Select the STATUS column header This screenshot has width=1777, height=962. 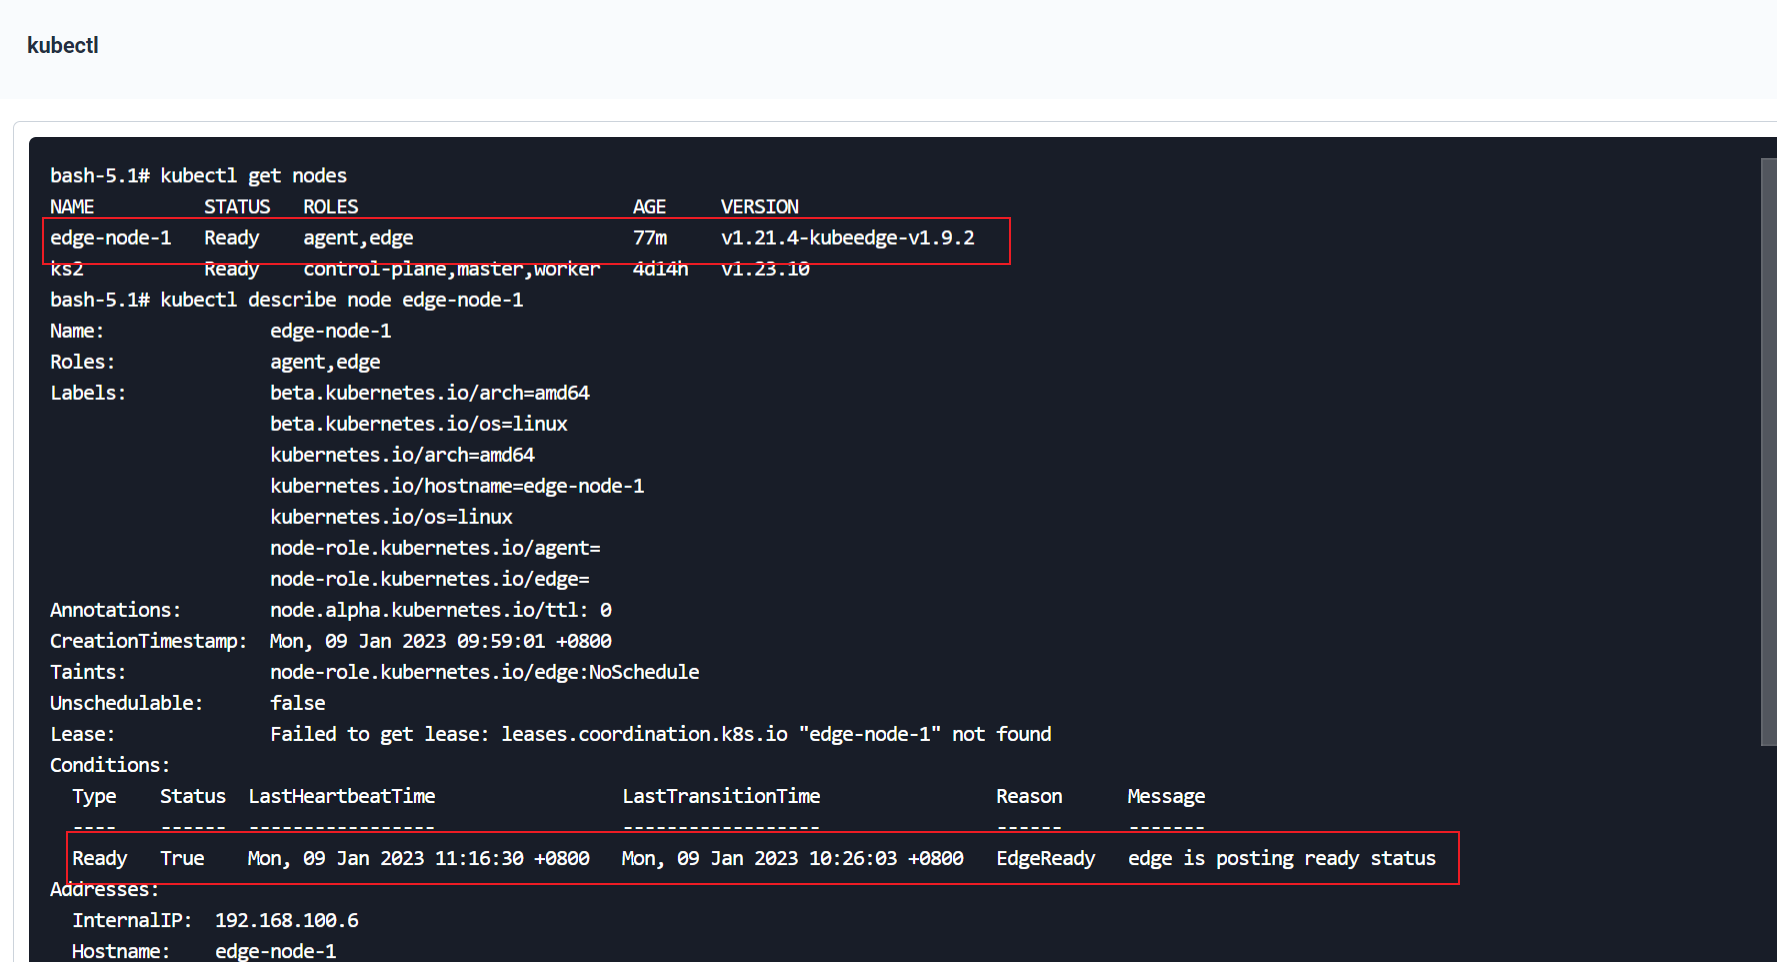click(237, 206)
